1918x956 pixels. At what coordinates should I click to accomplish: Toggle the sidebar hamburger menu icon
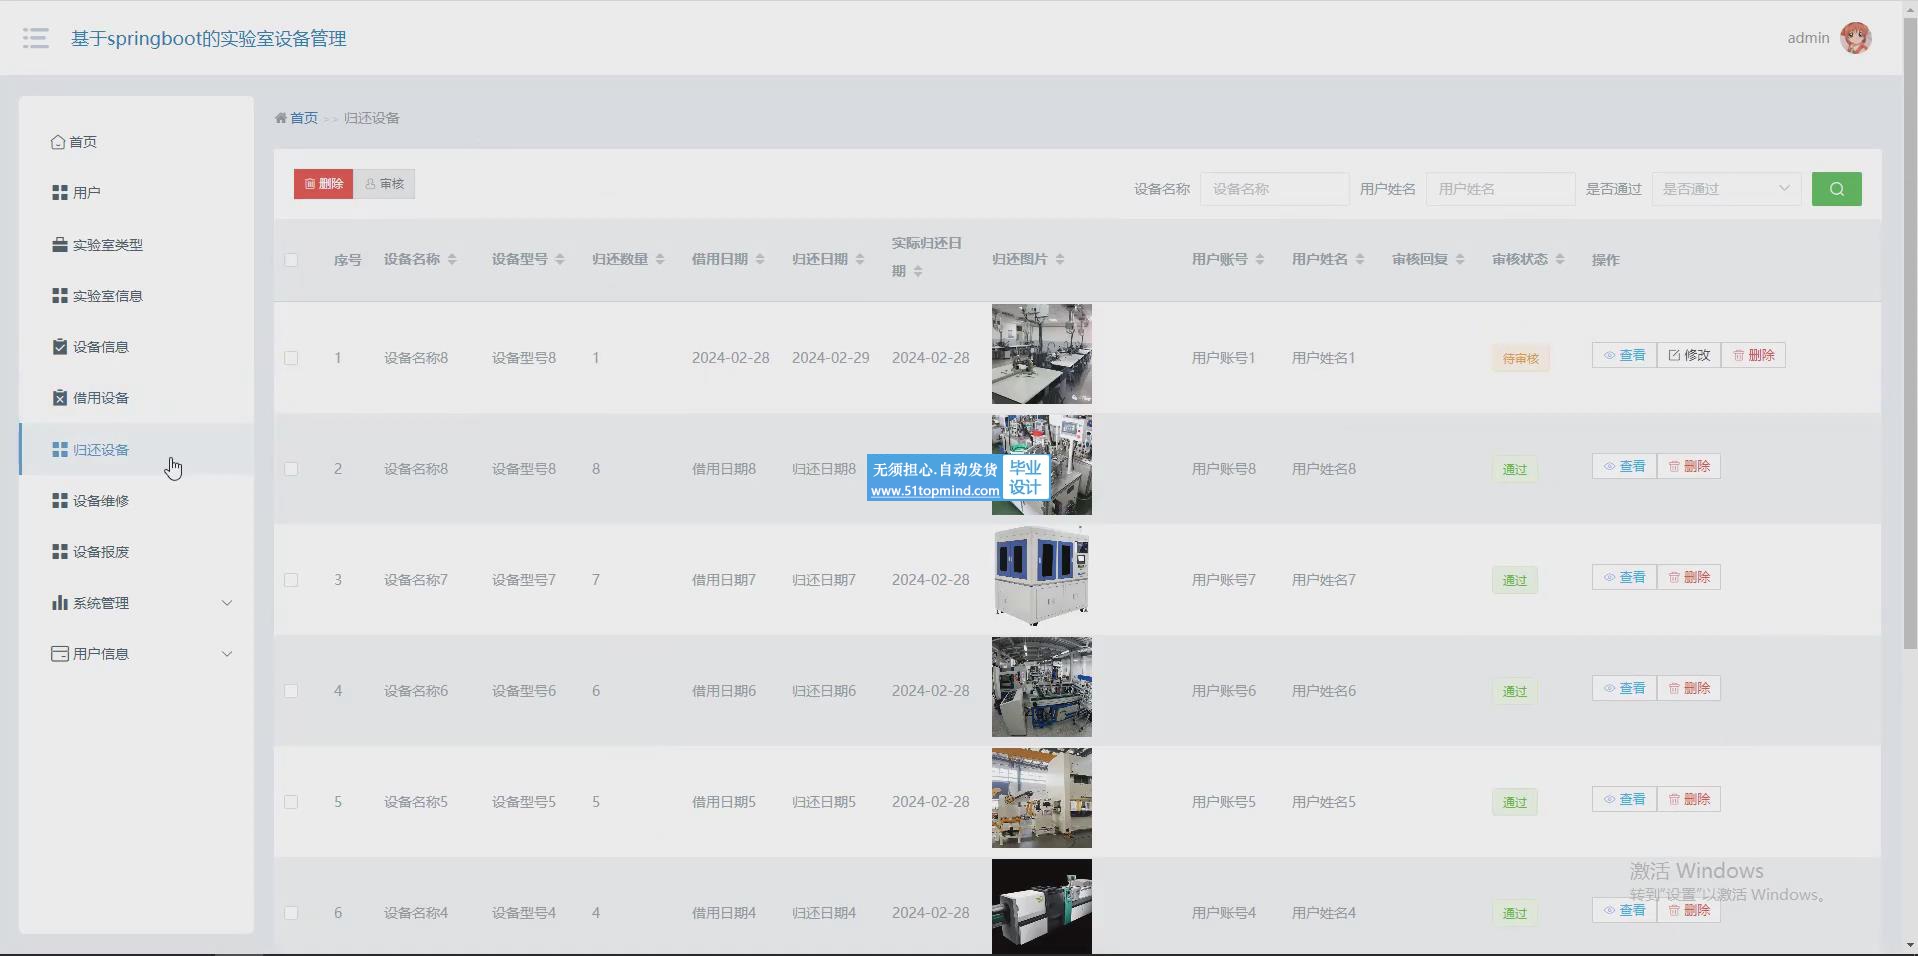click(36, 38)
